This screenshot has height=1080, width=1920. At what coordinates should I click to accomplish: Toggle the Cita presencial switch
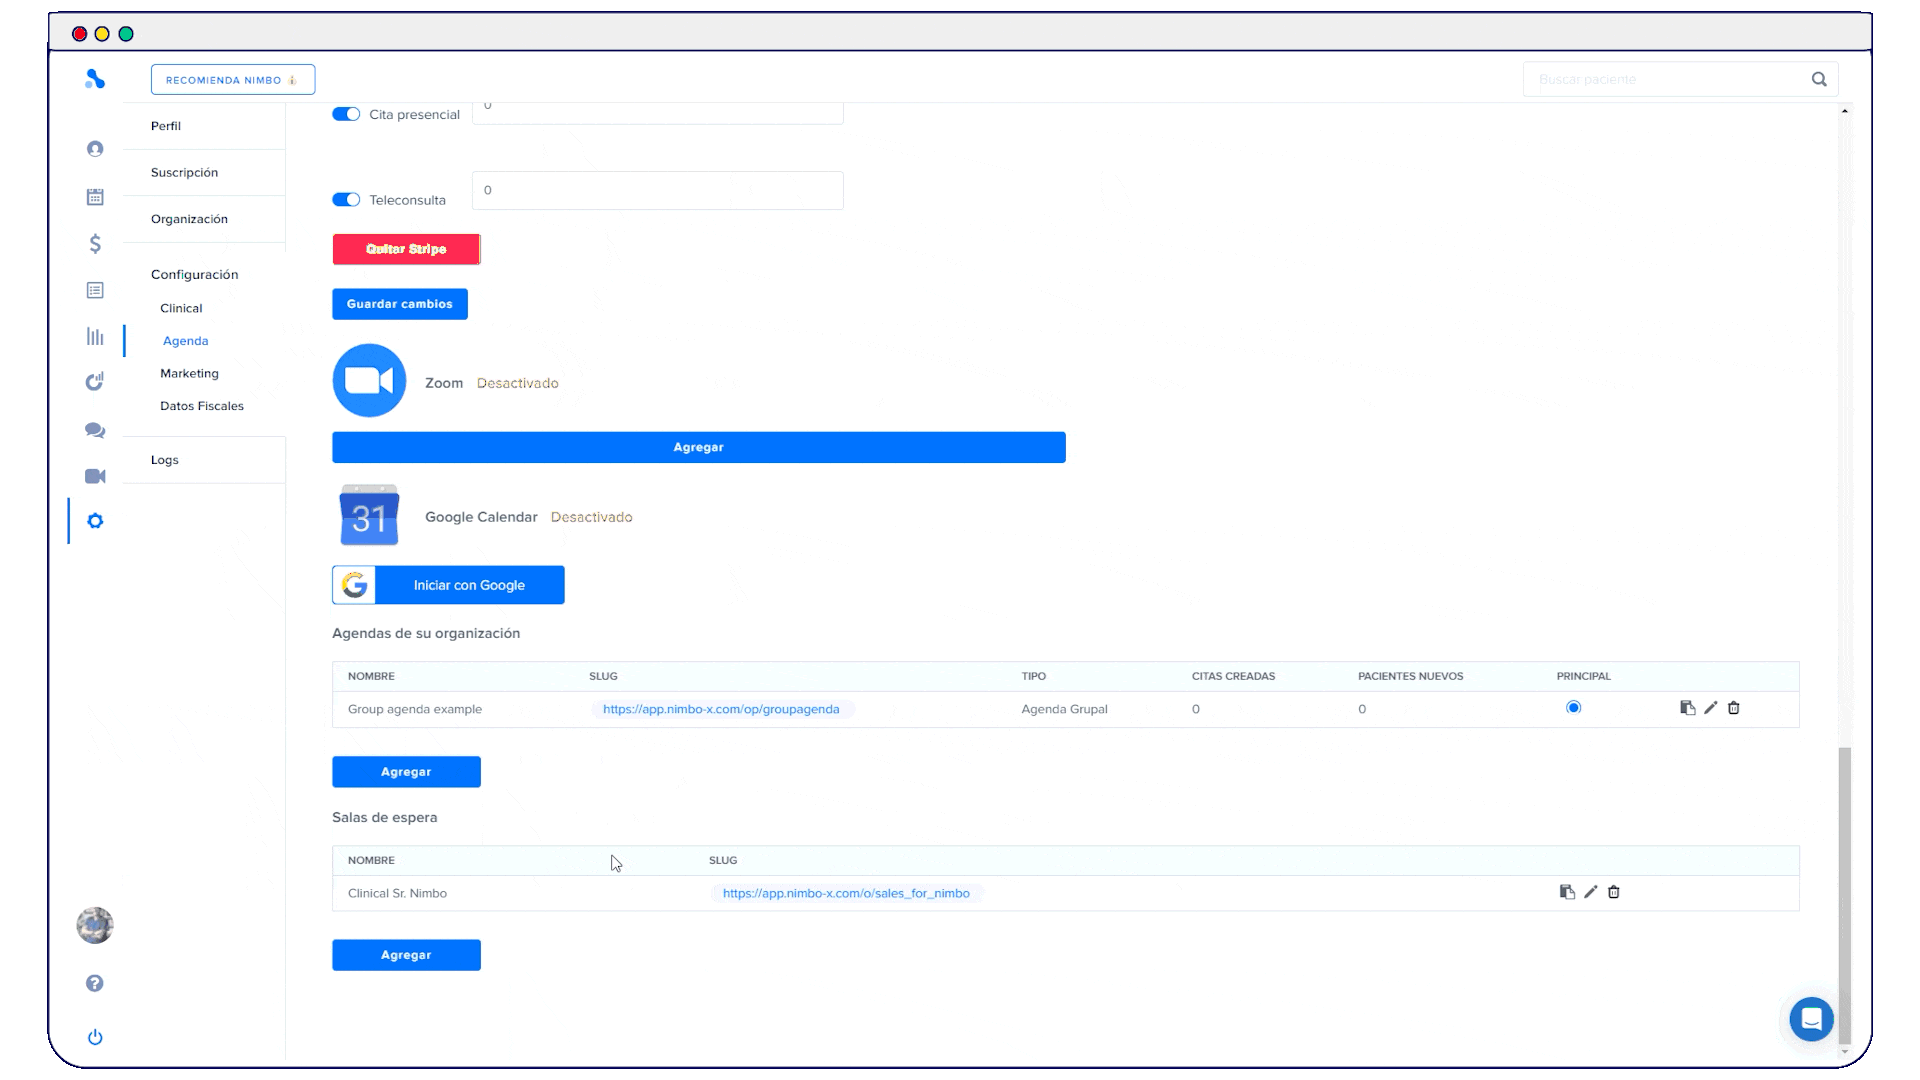(x=346, y=114)
